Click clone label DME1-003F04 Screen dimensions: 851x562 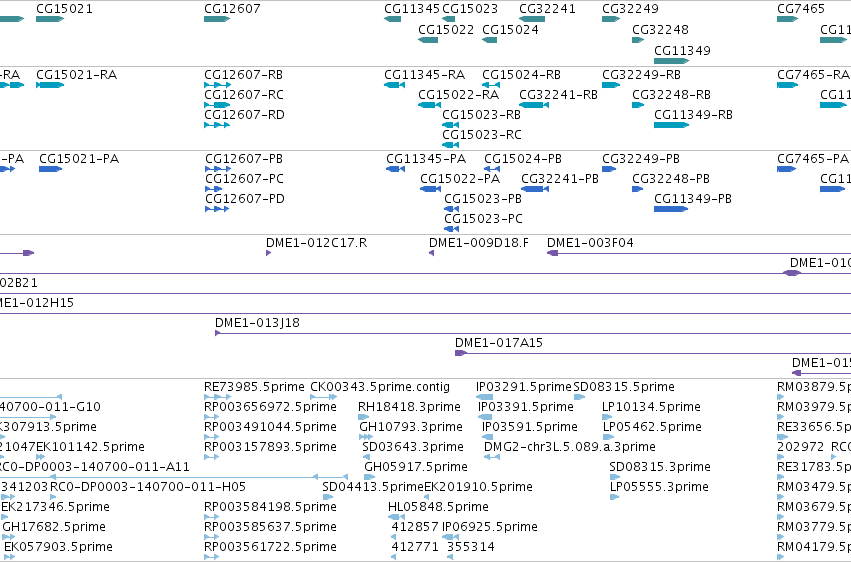tap(590, 242)
